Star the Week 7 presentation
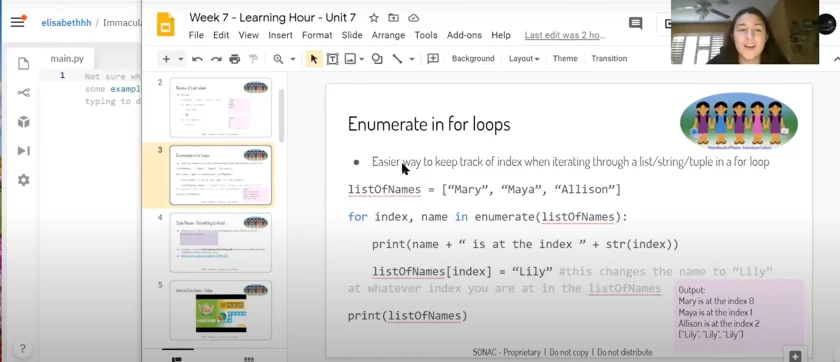 click(x=374, y=18)
